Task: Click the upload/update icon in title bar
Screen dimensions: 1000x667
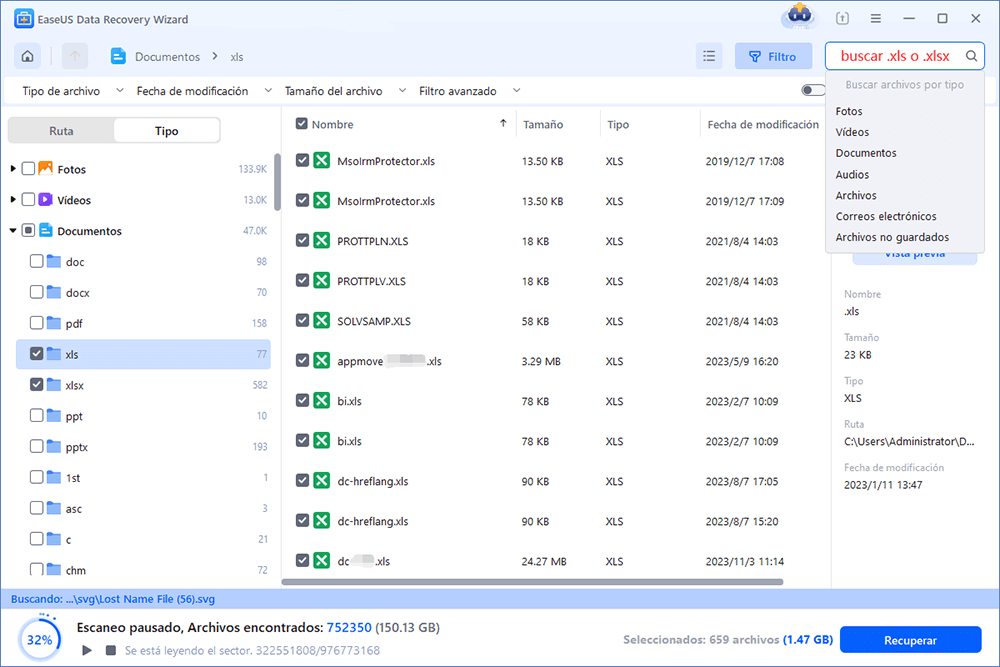Action: tap(842, 18)
